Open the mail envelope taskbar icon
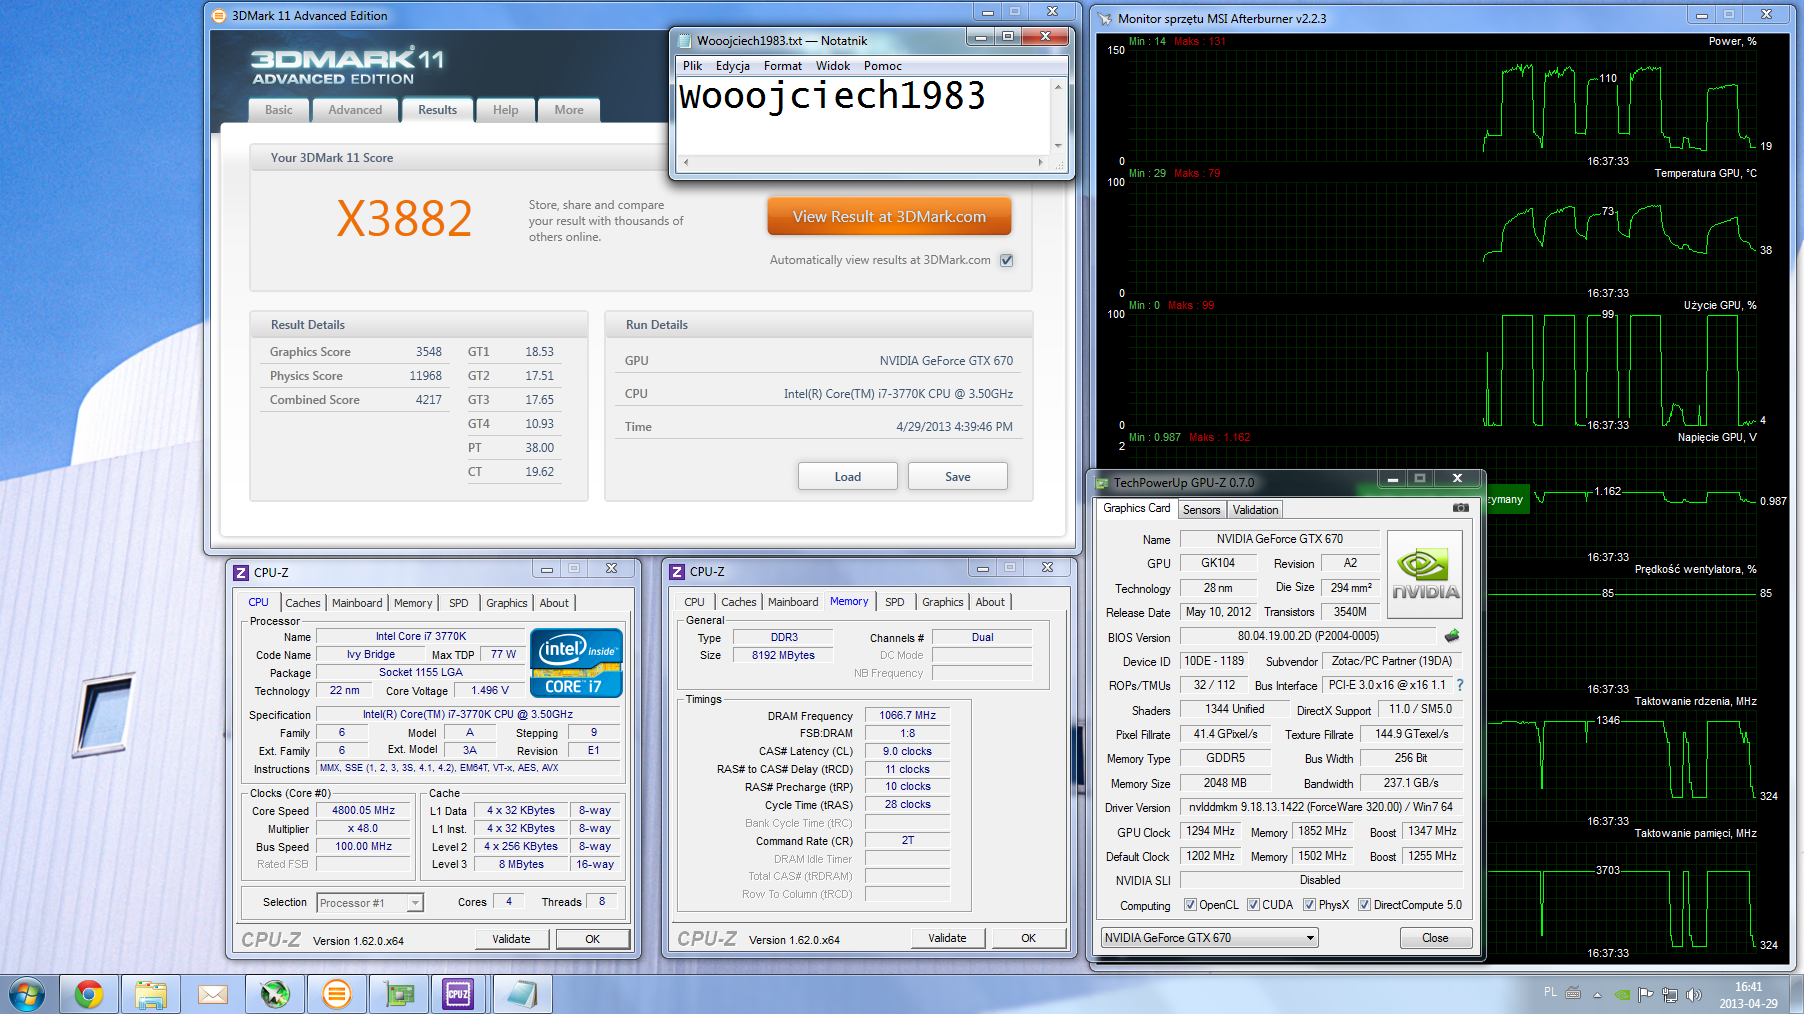This screenshot has width=1804, height=1014. coord(213,994)
